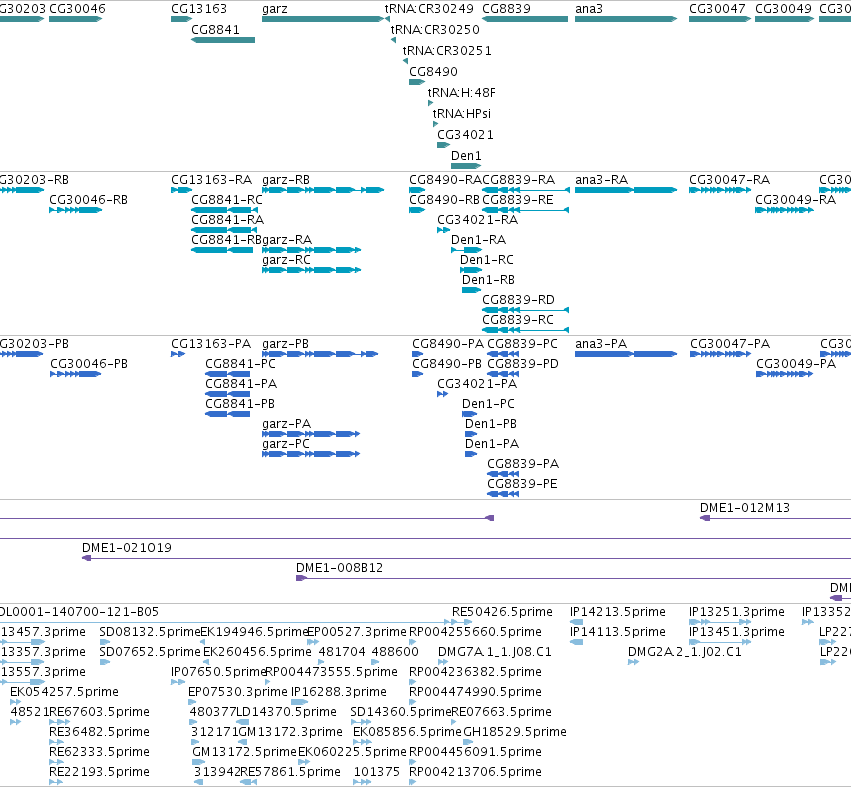Image resolution: width=851 pixels, height=787 pixels.
Task: Click the RE50426.5prime EST label
Action: [503, 612]
